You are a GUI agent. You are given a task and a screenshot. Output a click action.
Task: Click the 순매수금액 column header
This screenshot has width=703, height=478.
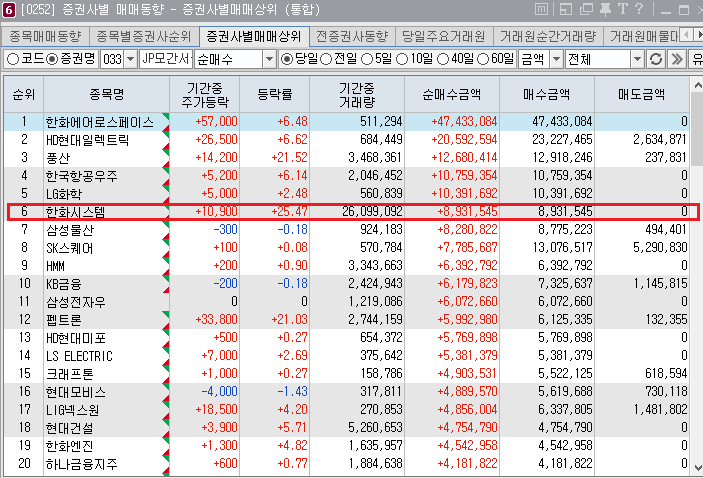point(452,95)
